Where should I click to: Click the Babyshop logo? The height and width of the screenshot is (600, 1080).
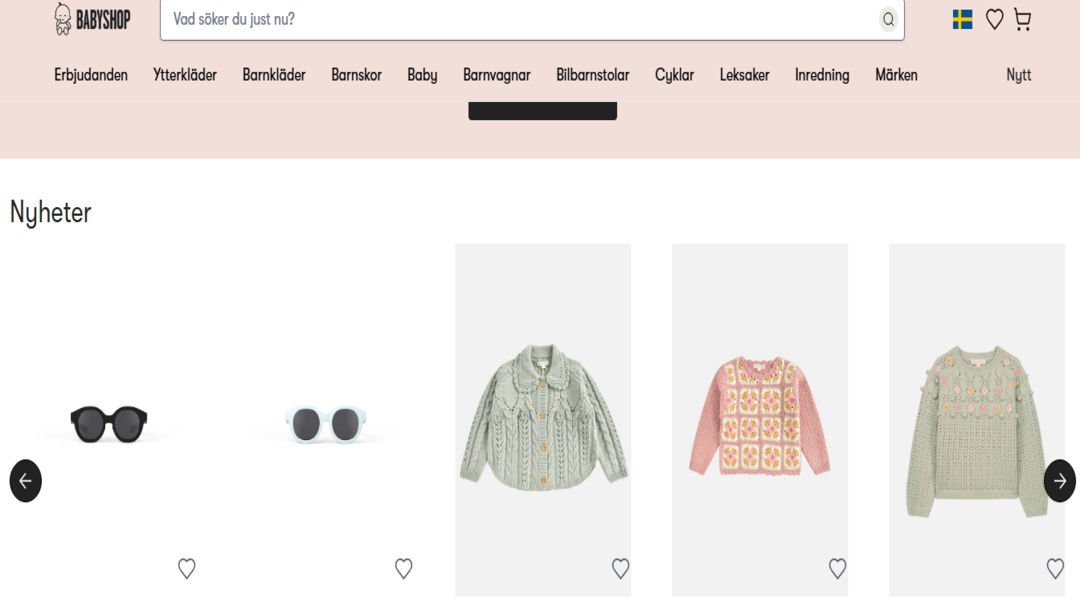[x=92, y=19]
